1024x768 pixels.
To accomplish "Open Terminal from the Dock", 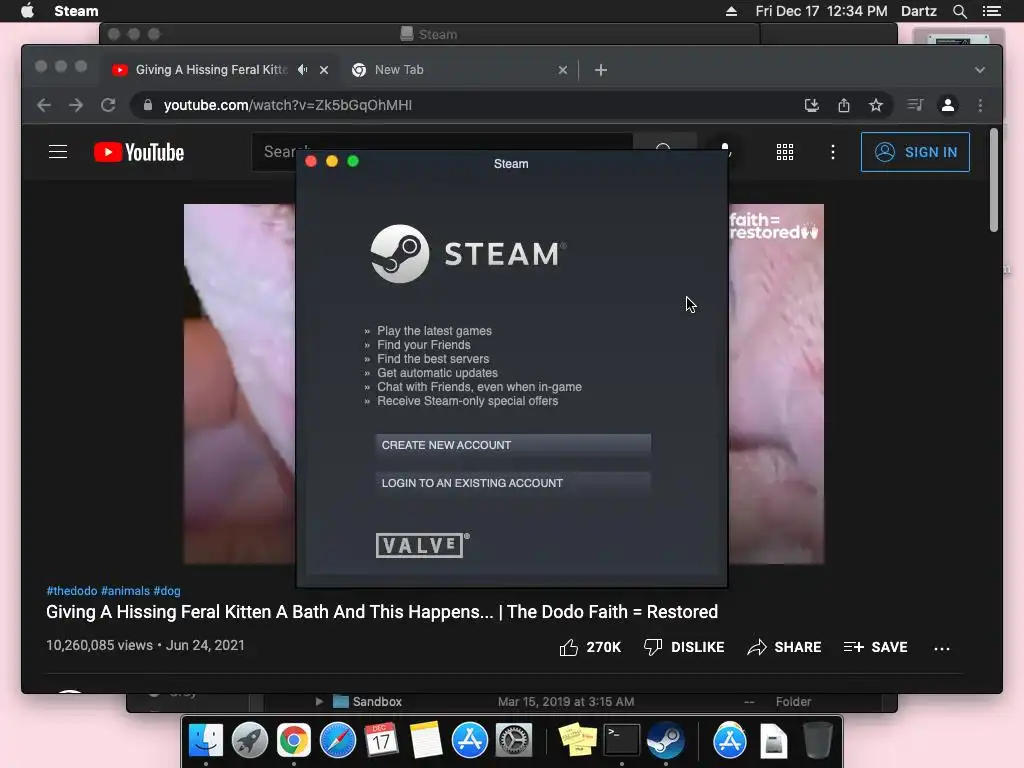I will (622, 741).
